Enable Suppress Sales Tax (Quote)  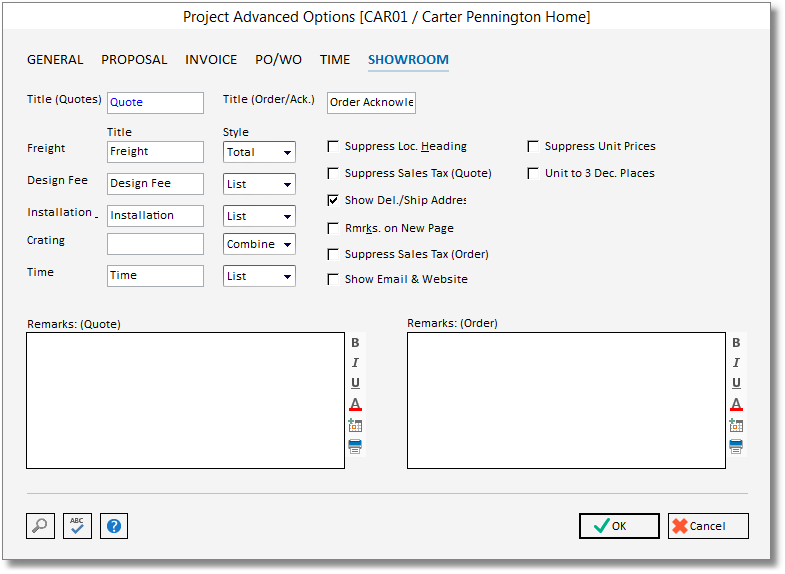333,174
